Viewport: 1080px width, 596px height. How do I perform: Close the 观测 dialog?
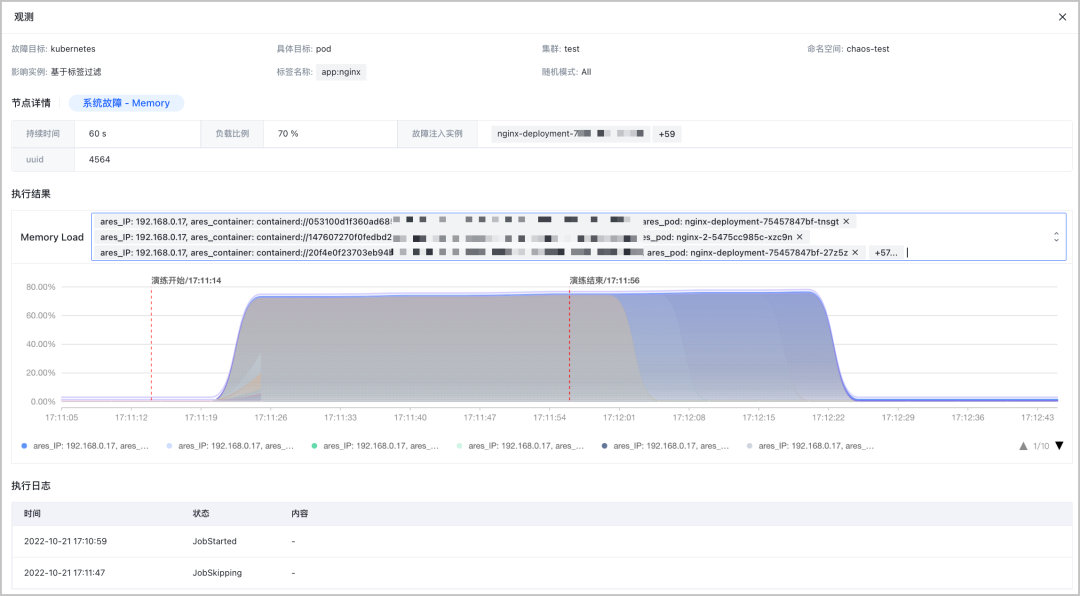(1062, 17)
